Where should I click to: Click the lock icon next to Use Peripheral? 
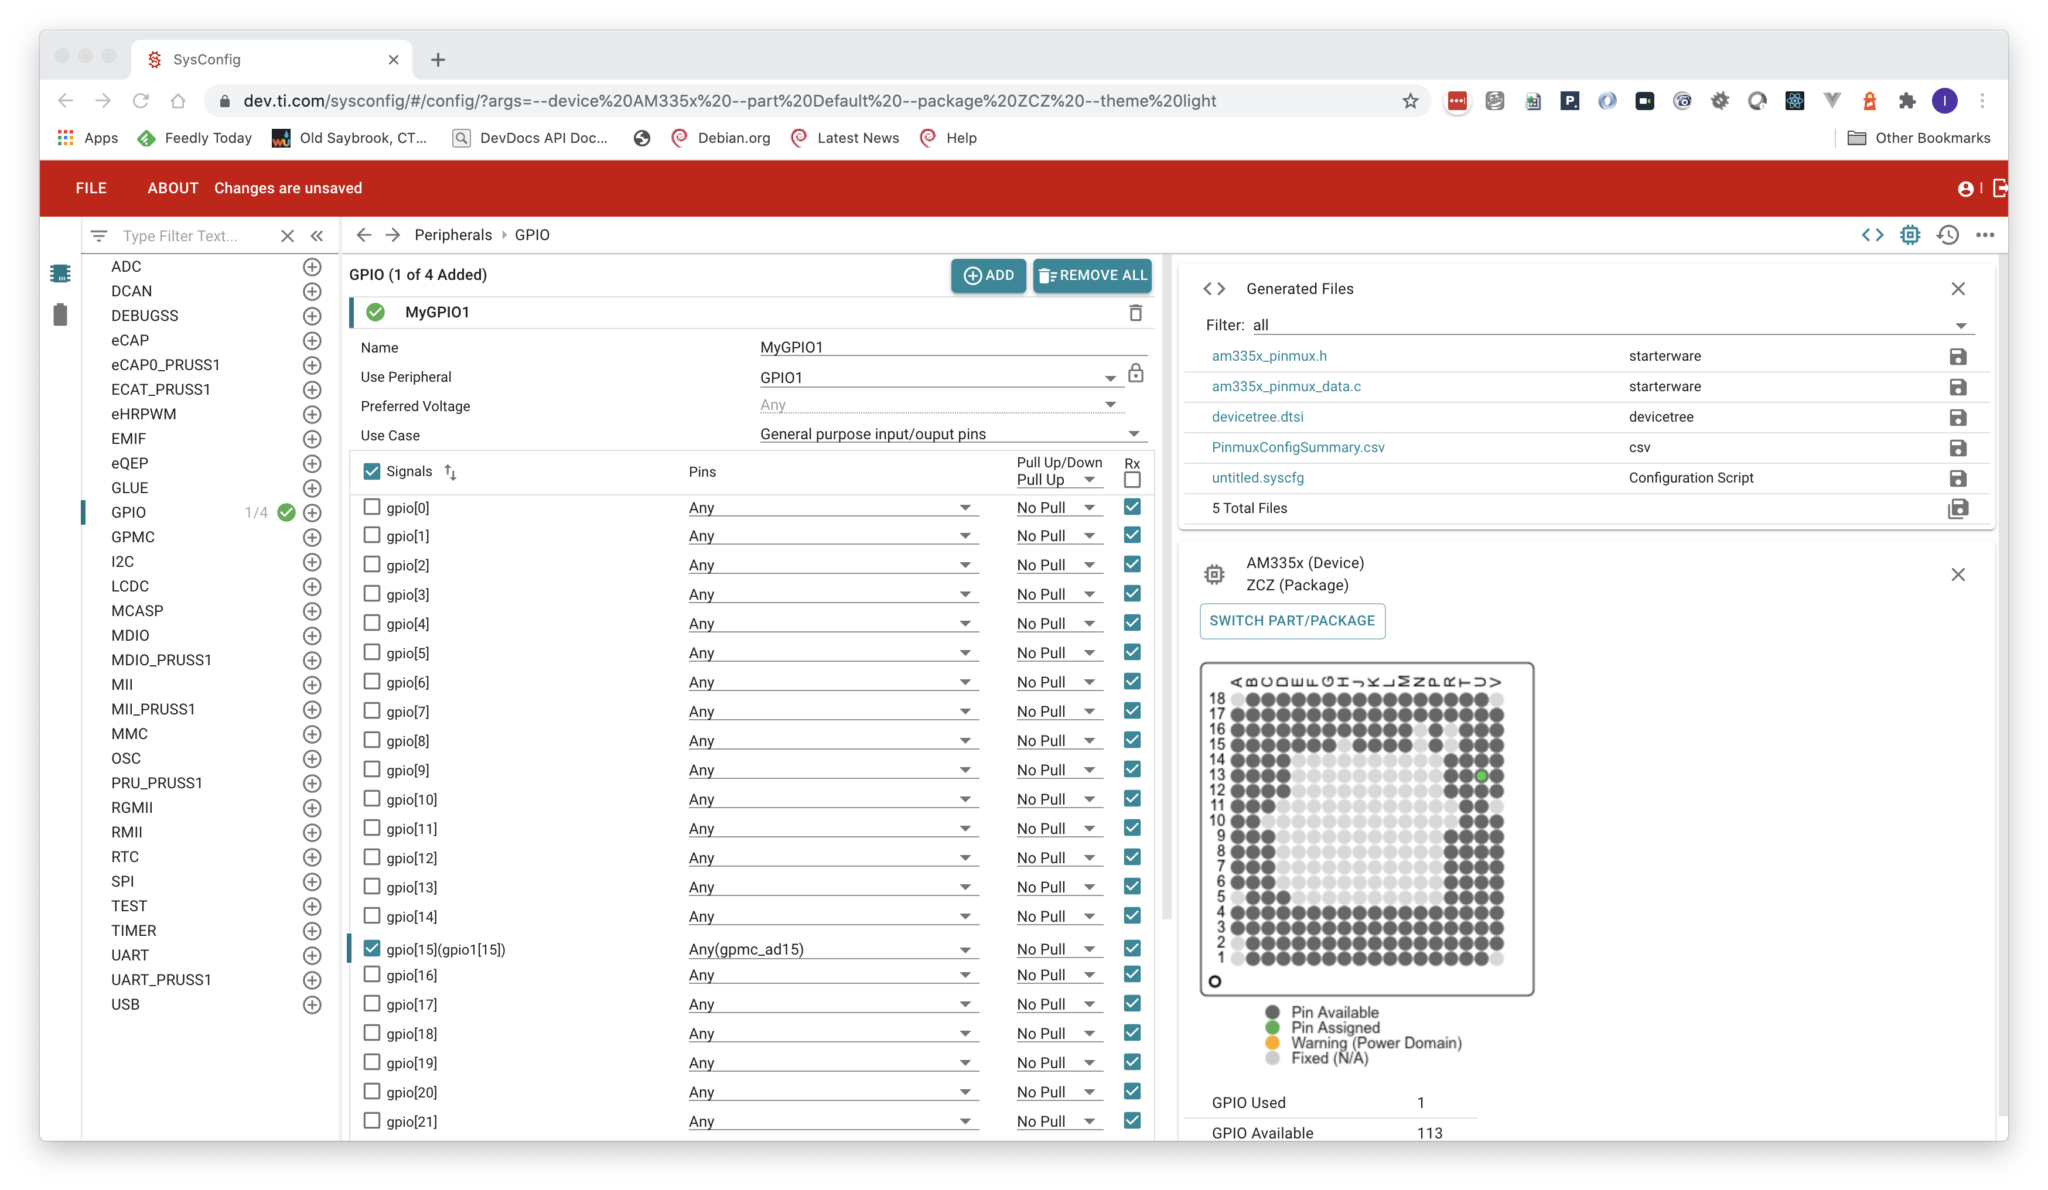(x=1136, y=375)
